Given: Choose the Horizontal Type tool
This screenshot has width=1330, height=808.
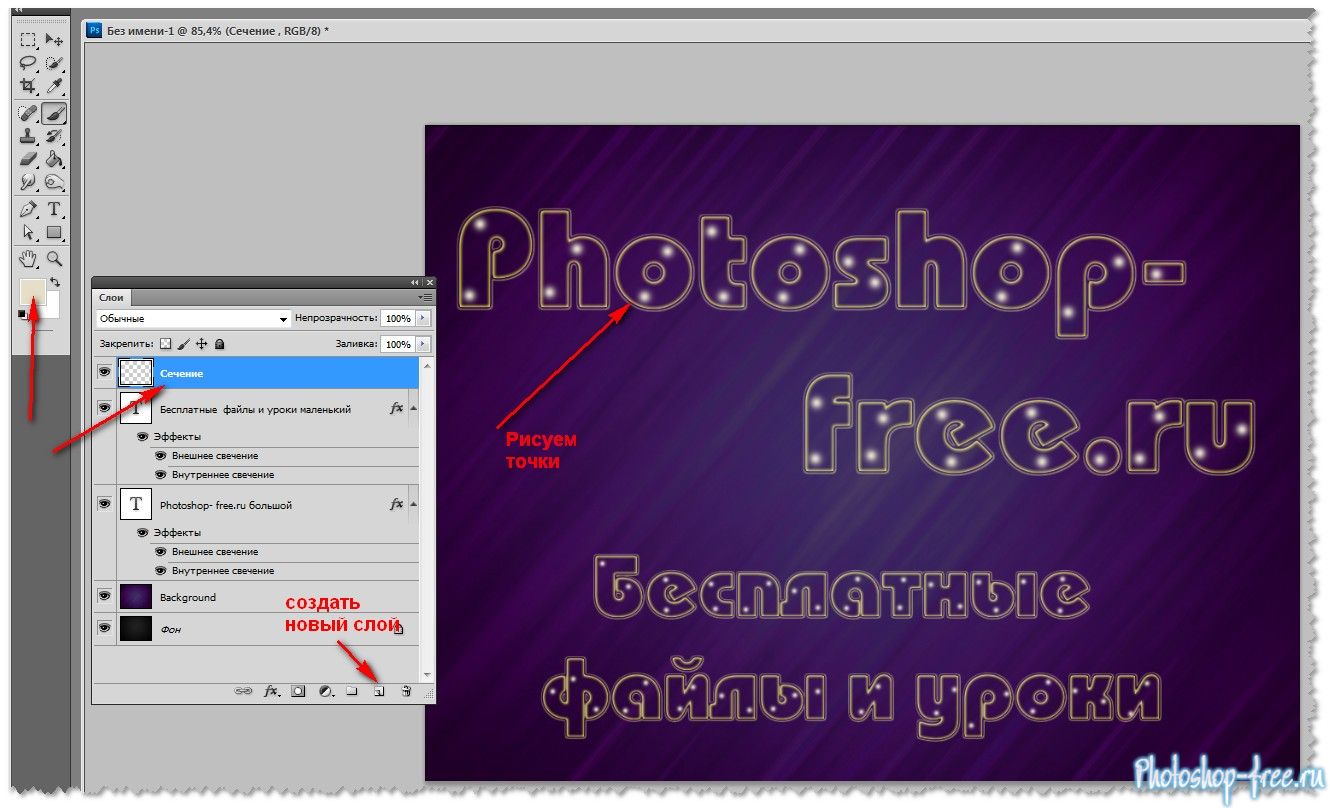Looking at the screenshot, I should (54, 208).
